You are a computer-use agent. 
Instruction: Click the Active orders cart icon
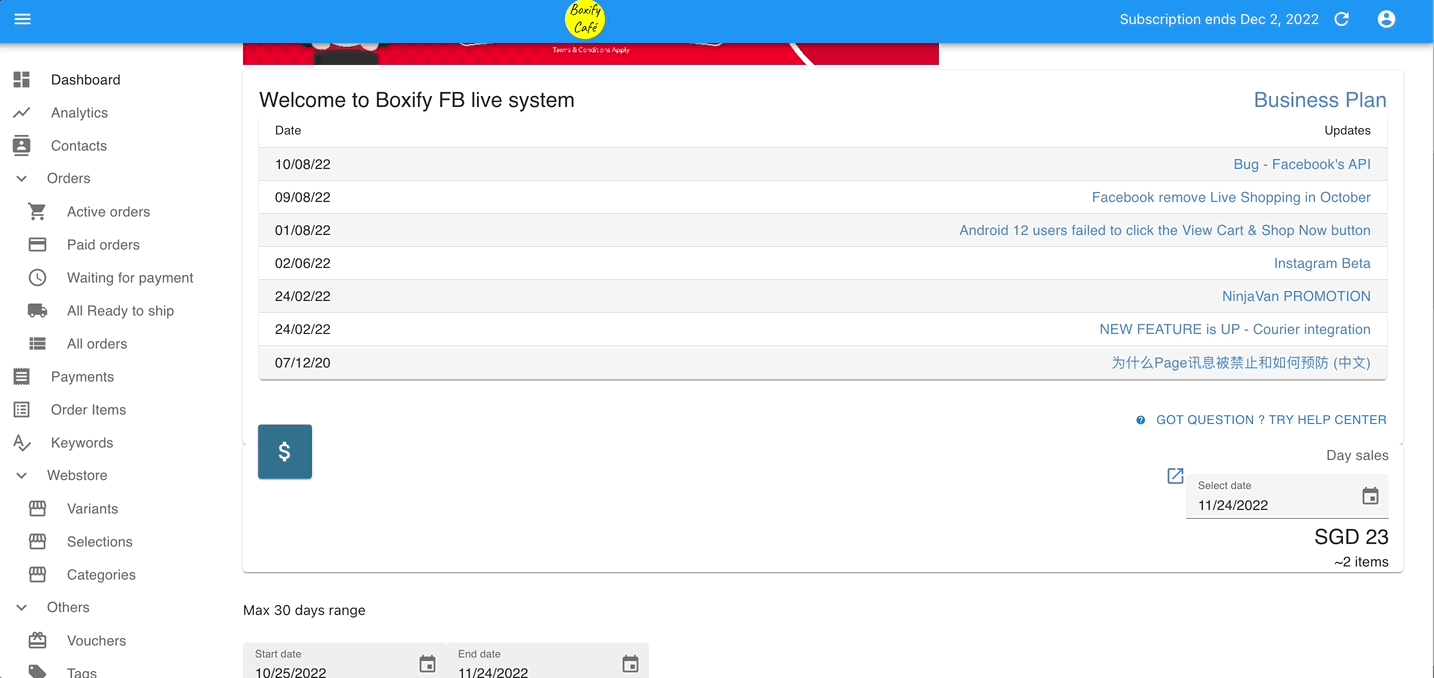coord(38,212)
